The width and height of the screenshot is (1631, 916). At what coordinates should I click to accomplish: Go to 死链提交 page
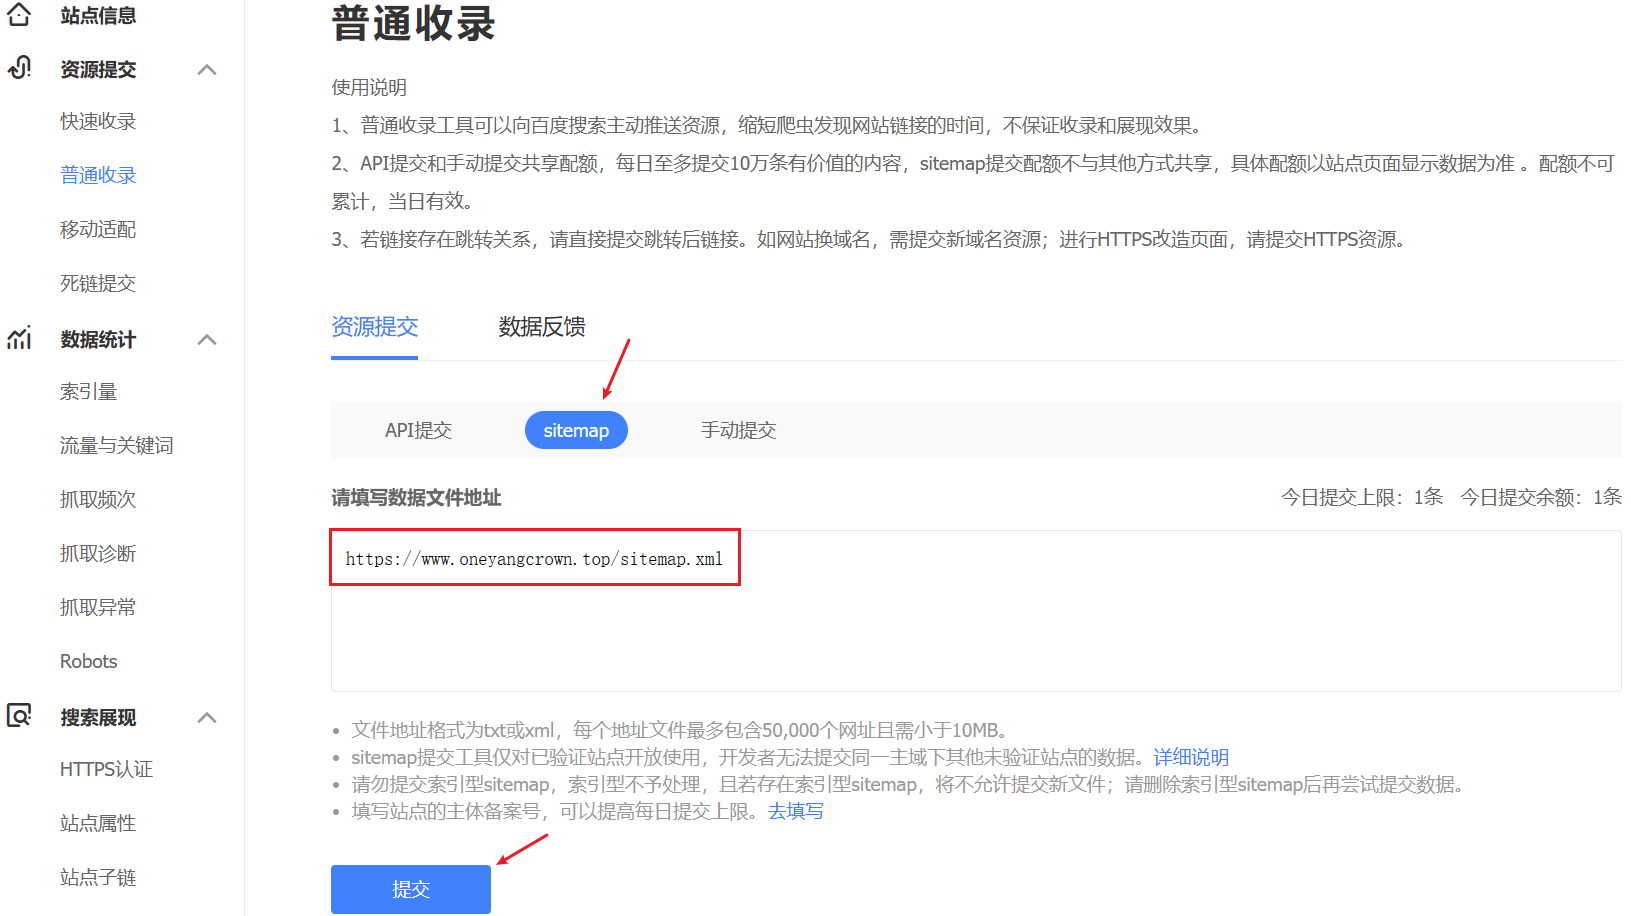98,283
